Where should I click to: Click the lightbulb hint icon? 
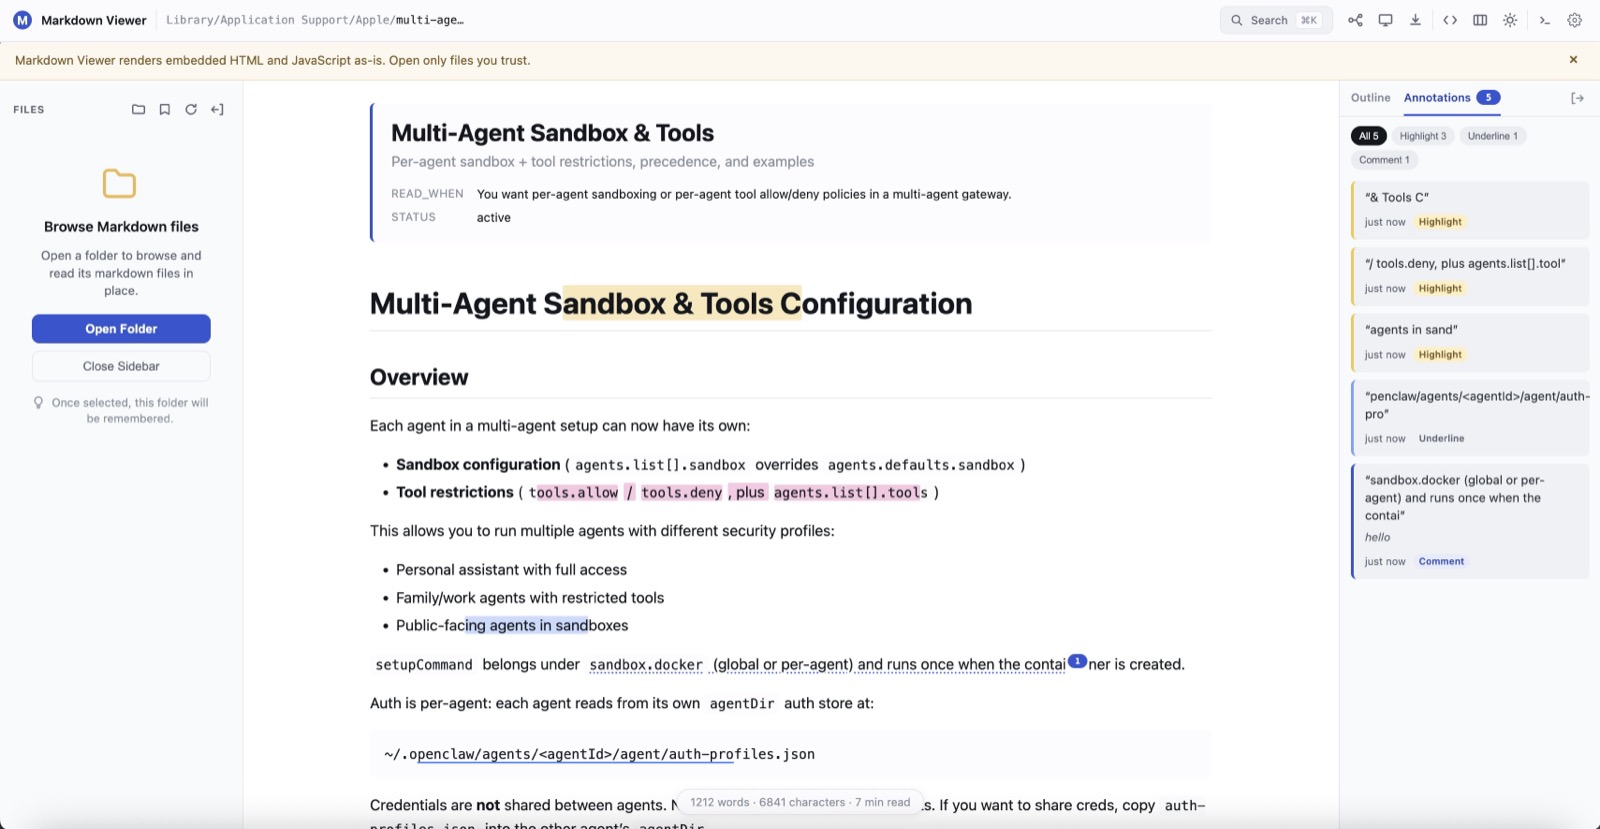click(39, 403)
